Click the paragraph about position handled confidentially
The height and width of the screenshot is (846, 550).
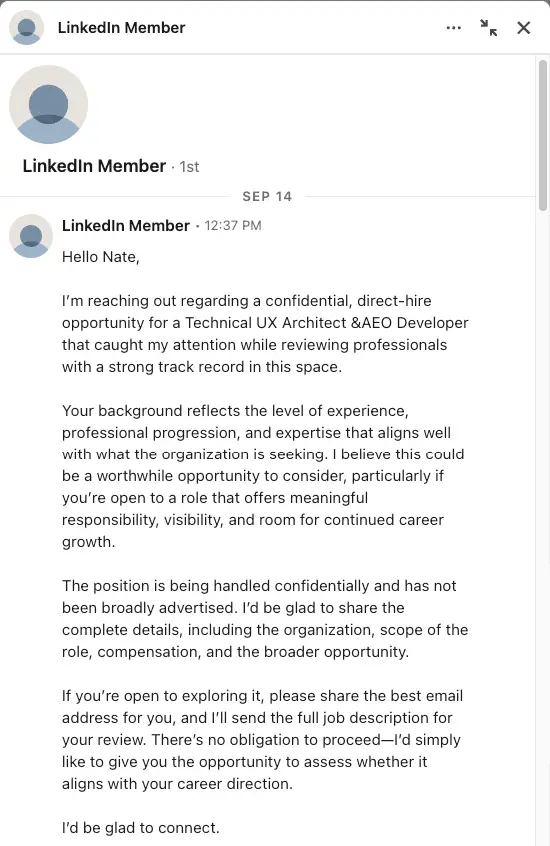[265, 619]
